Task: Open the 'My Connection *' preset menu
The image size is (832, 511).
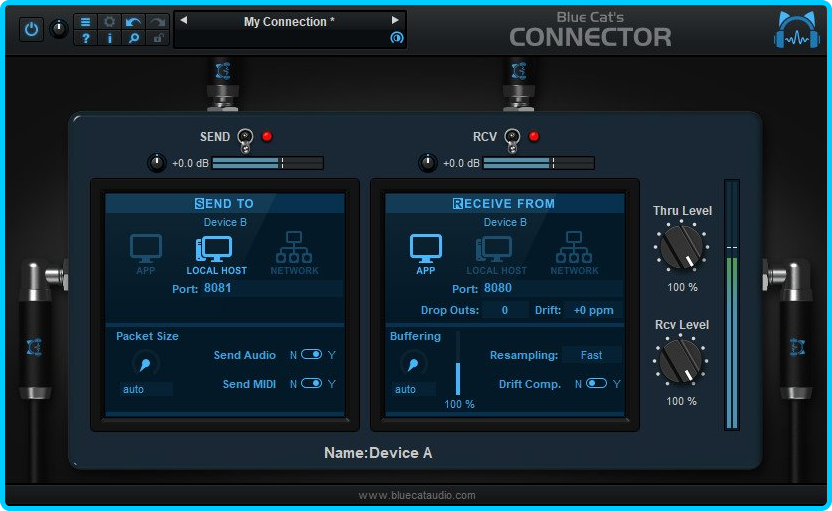Action: 289,22
